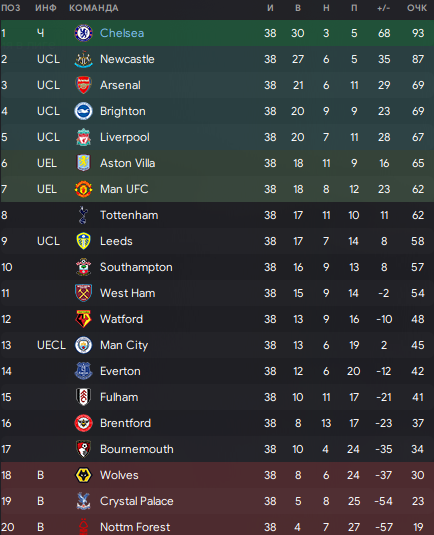Viewport: 434px width, 535px height.
Task: Click the Crystal Palace team name
Action: coord(136,501)
